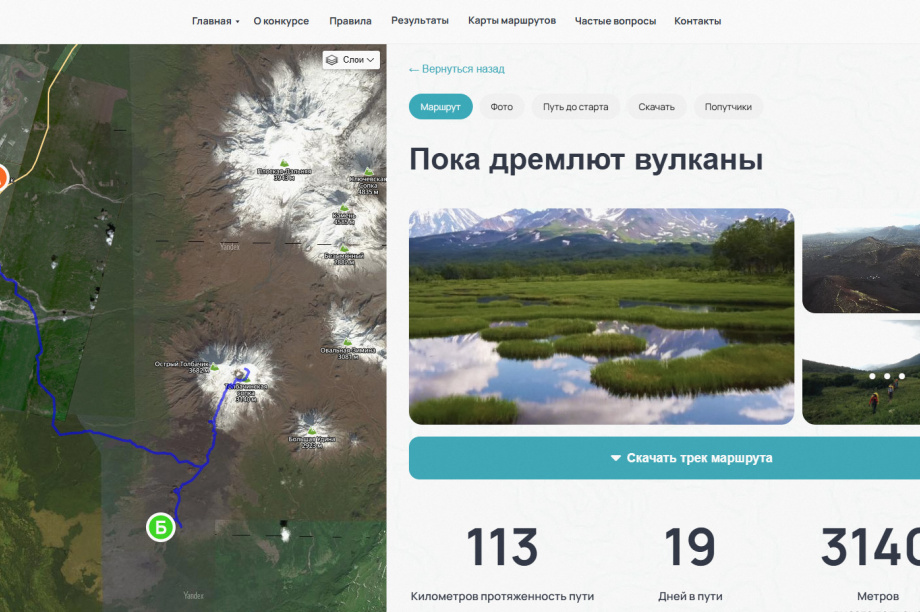920x612 pixels.
Task: Open the Карты маршрутов page
Action: (512, 21)
